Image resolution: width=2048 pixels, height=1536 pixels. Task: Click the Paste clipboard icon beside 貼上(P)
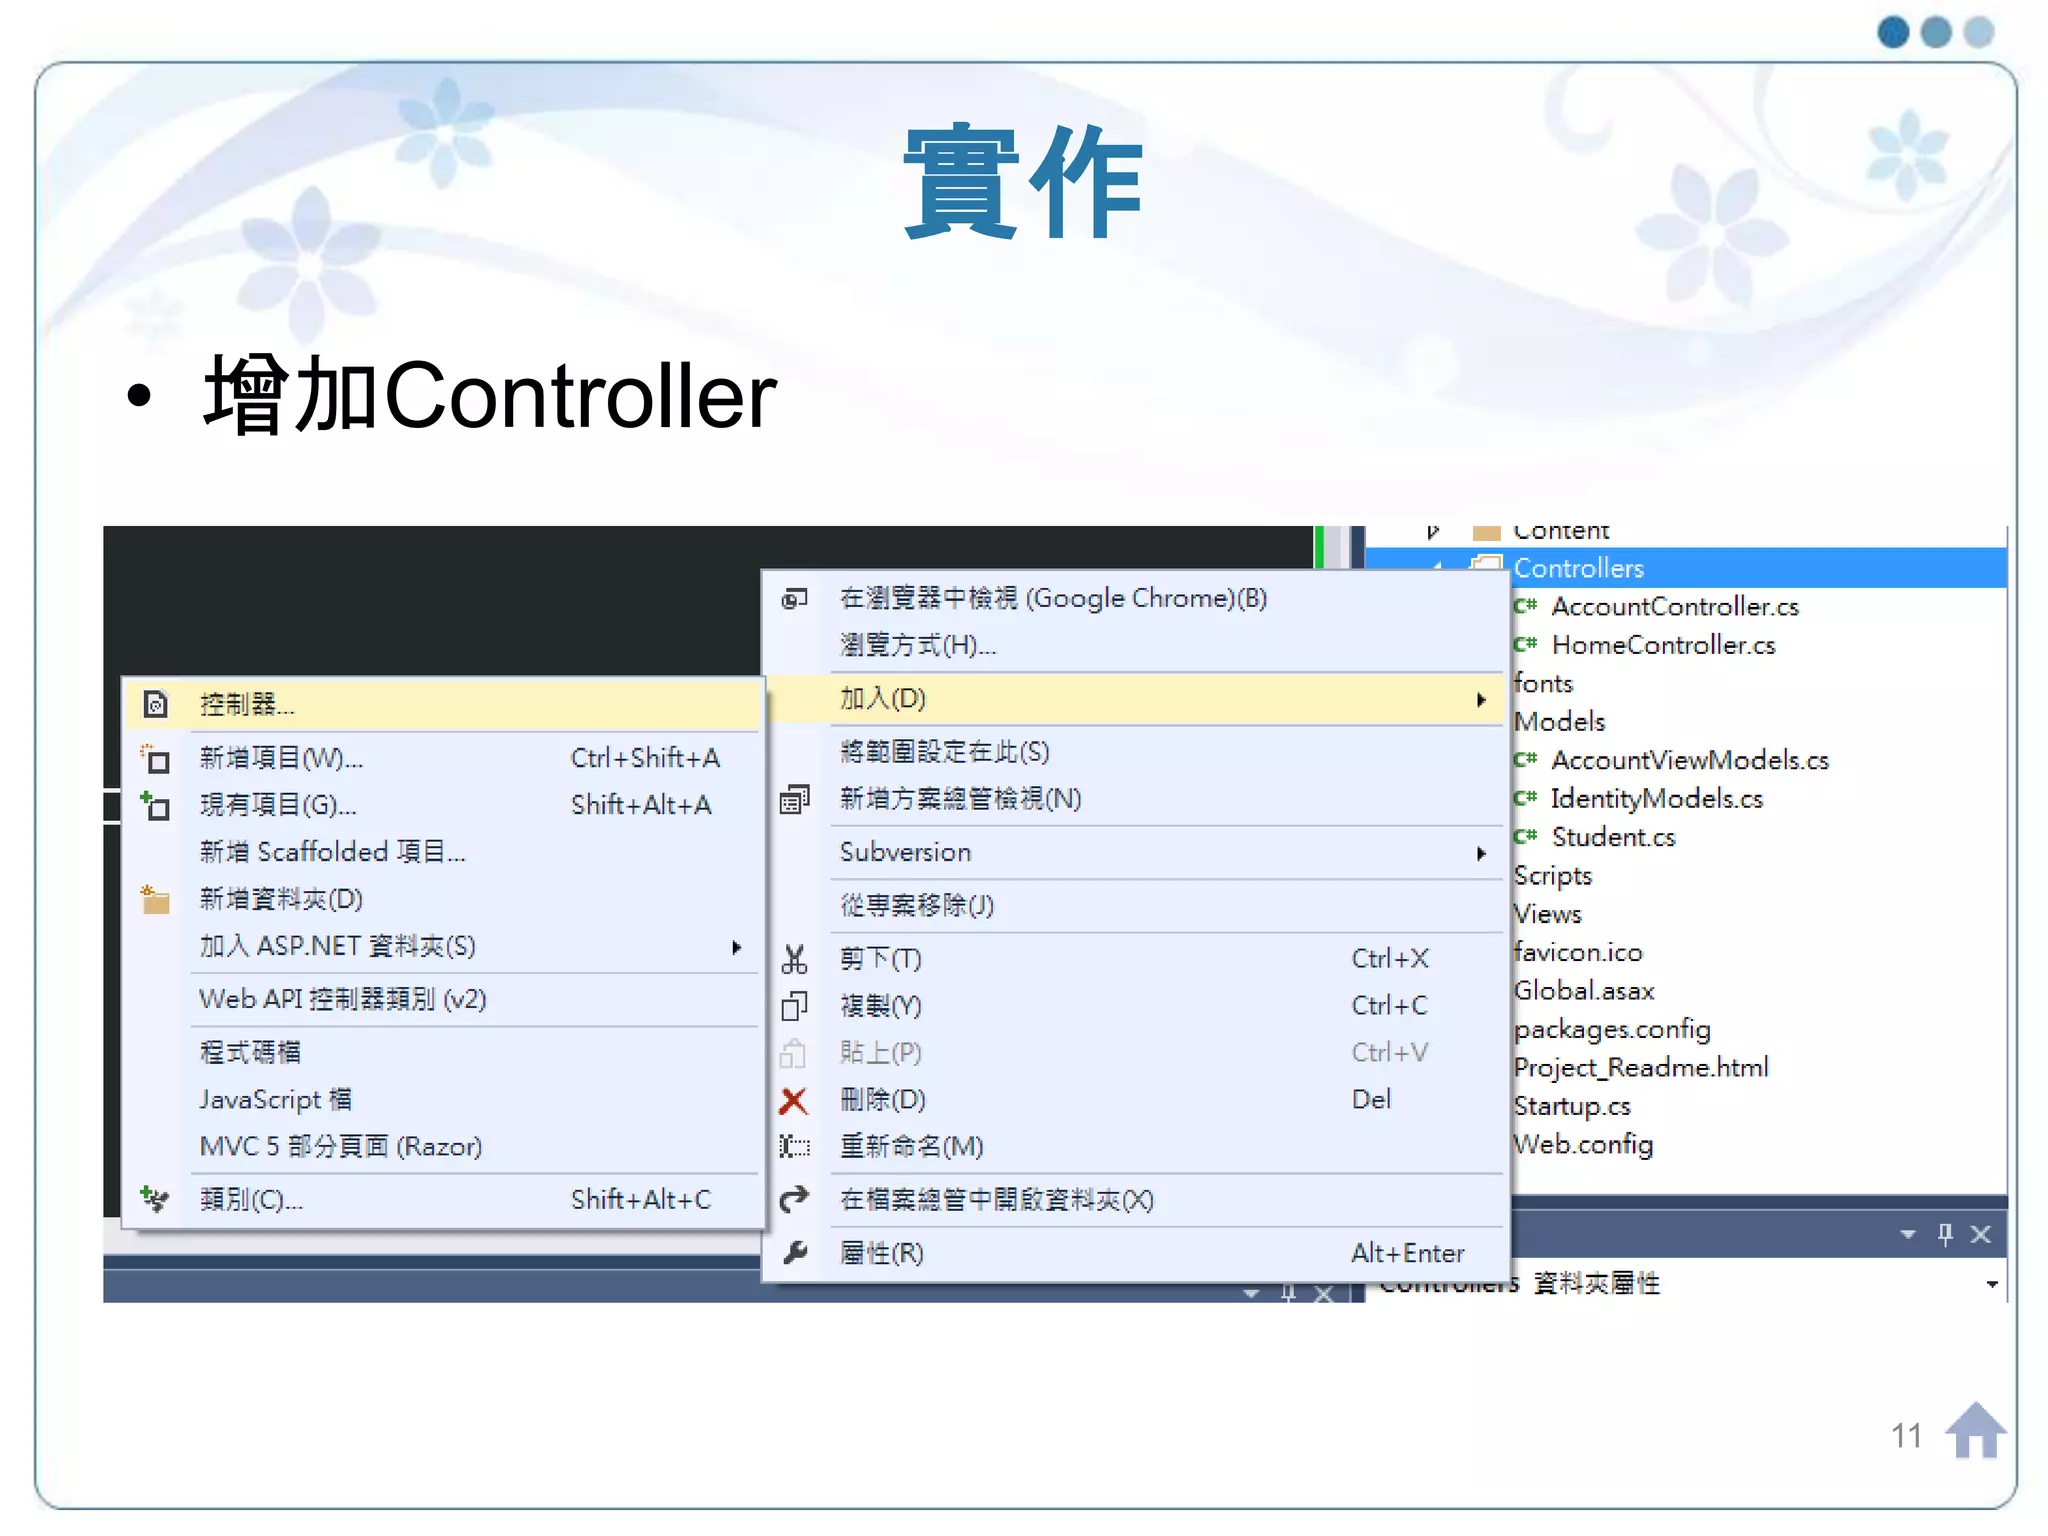[793, 1052]
